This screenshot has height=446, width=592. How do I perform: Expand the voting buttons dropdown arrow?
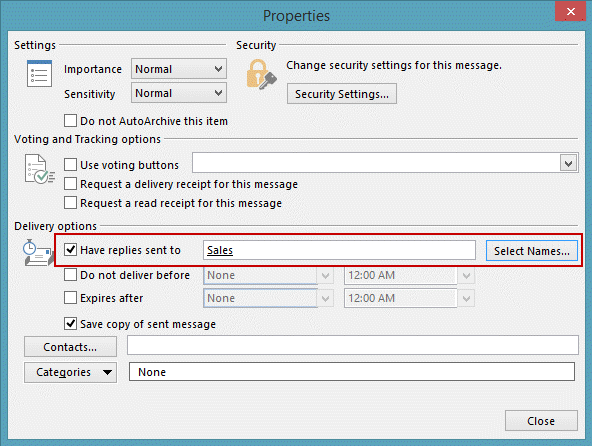[568, 163]
